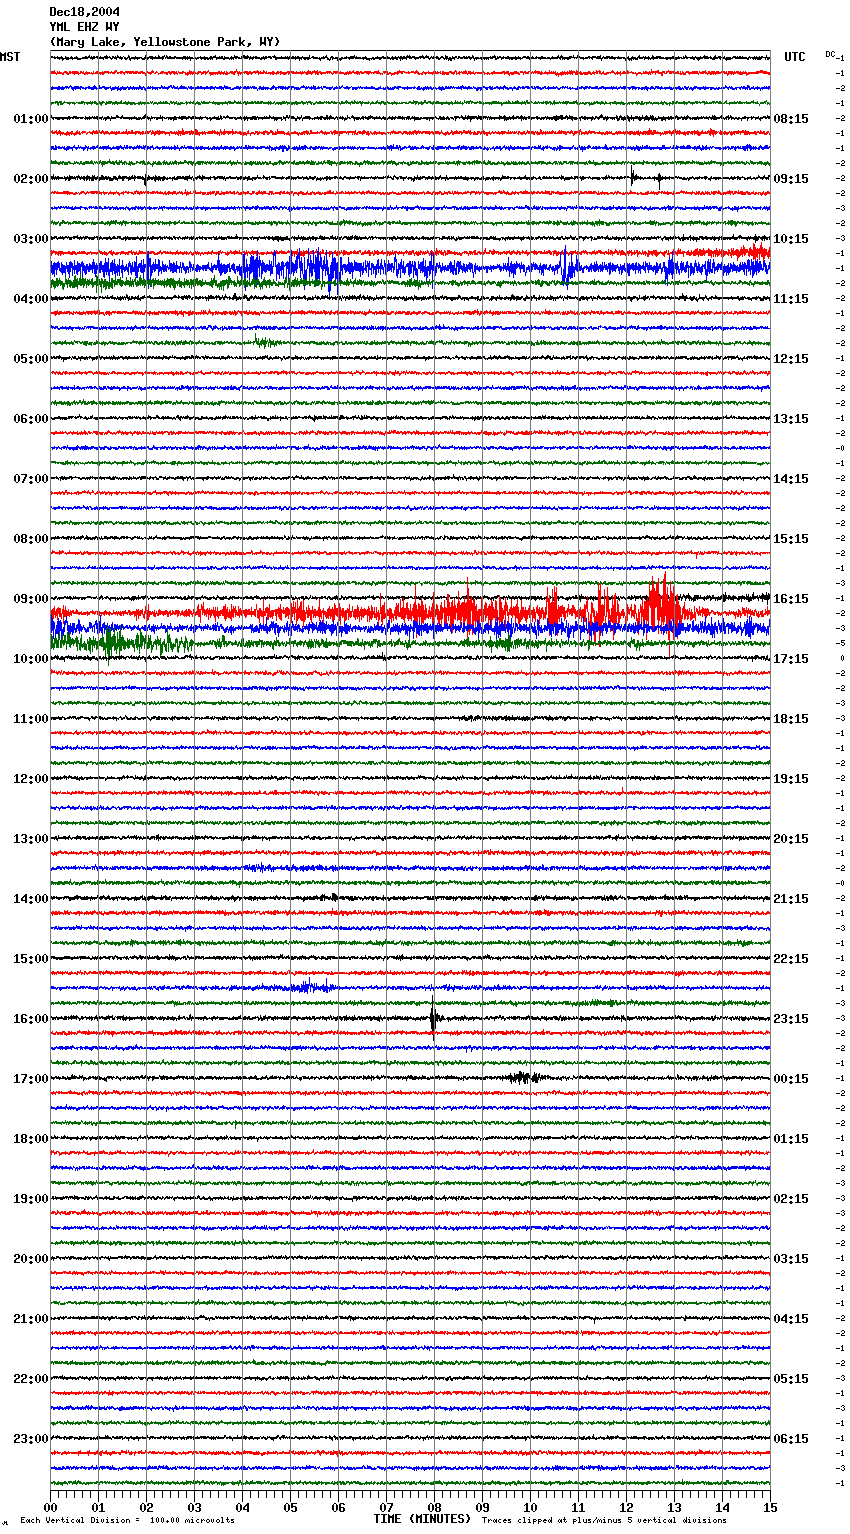Screen dimensions: 850x1534
Task: Click minute tick 15 on the bottom axis
Action: click(x=770, y=1507)
